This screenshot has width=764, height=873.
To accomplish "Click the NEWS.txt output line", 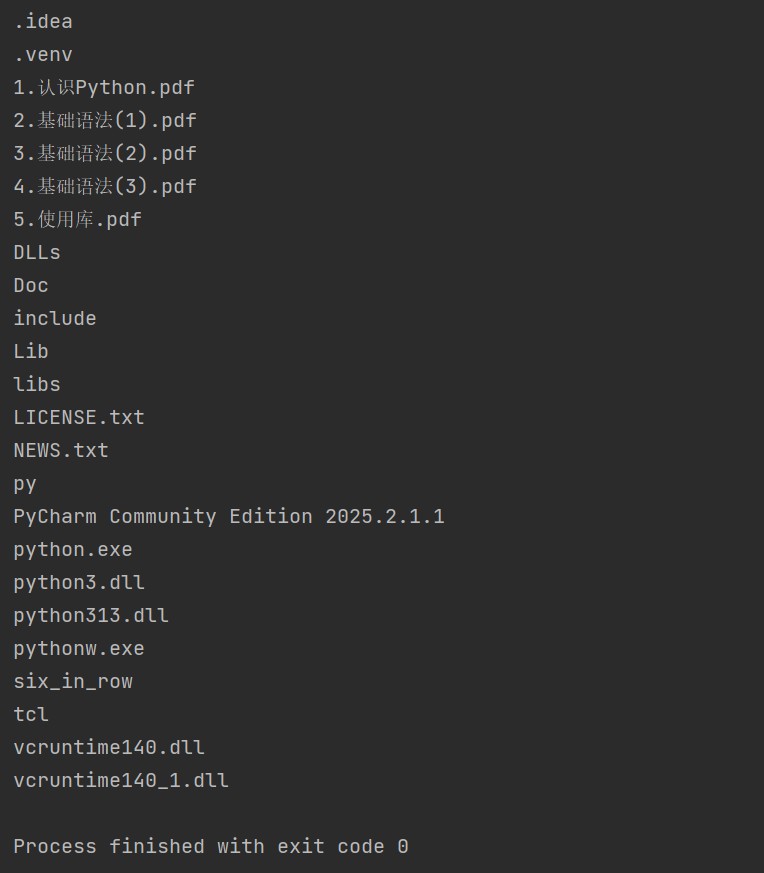I will 61,451.
